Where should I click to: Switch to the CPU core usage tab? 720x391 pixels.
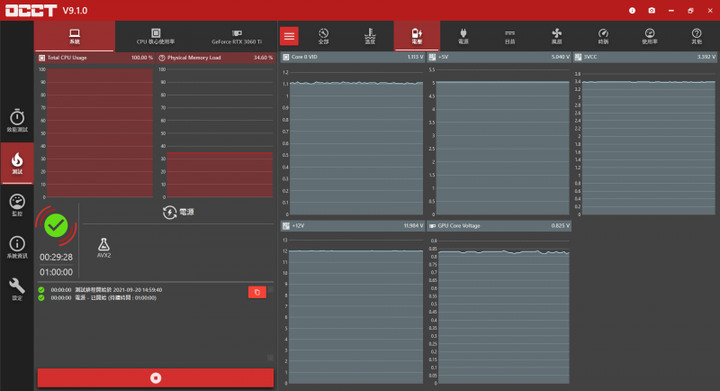(x=156, y=36)
